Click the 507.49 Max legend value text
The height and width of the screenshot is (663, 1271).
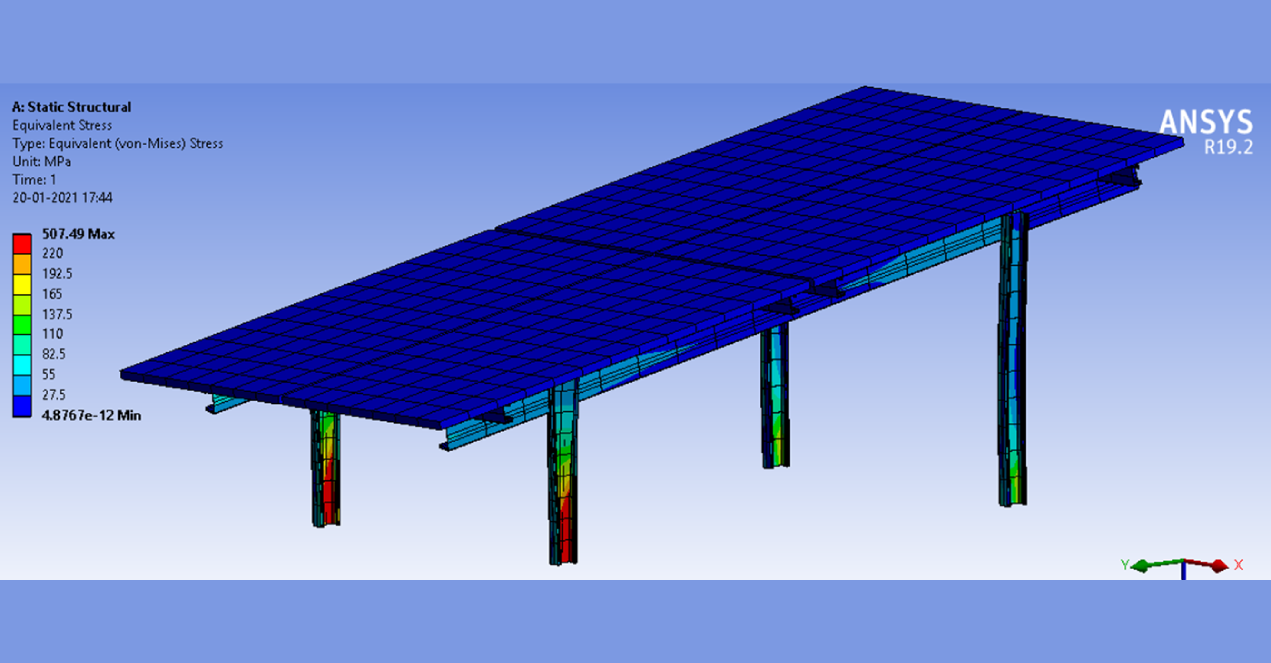coord(79,233)
